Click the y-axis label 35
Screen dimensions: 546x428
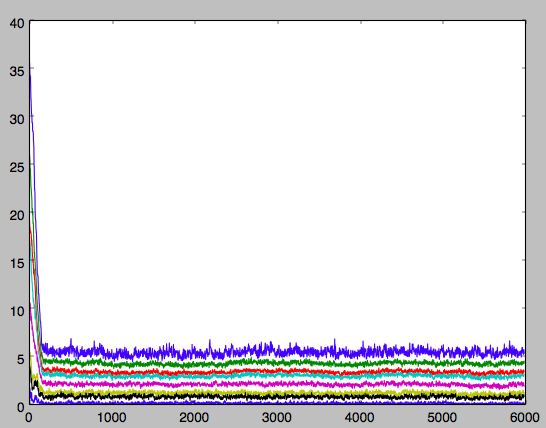click(17, 71)
